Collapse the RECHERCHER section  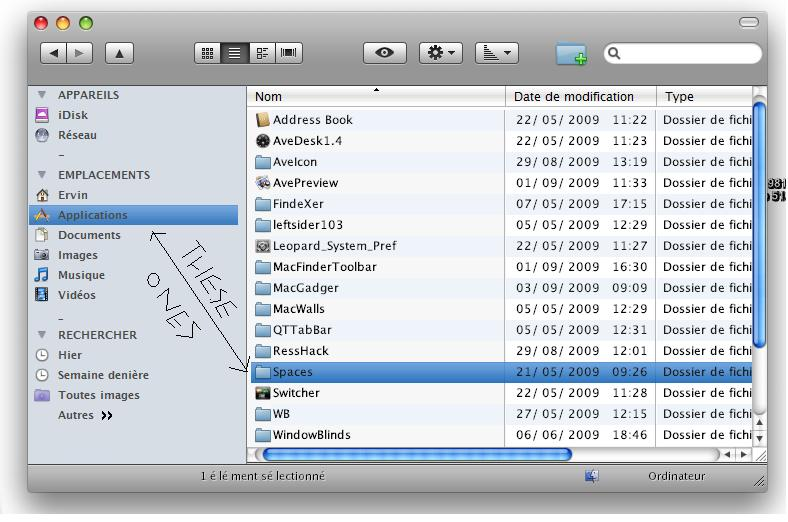click(42, 334)
